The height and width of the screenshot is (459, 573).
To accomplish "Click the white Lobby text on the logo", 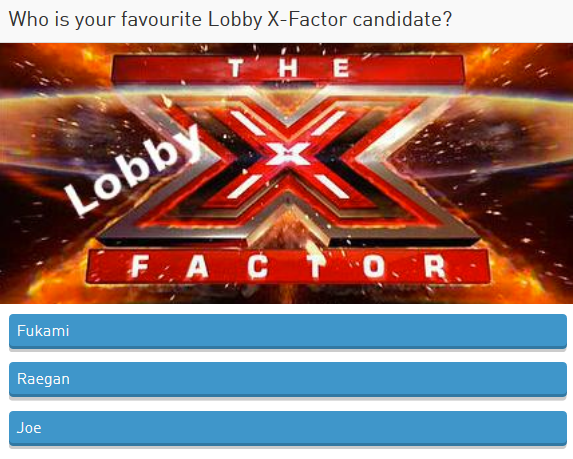I will [x=133, y=171].
